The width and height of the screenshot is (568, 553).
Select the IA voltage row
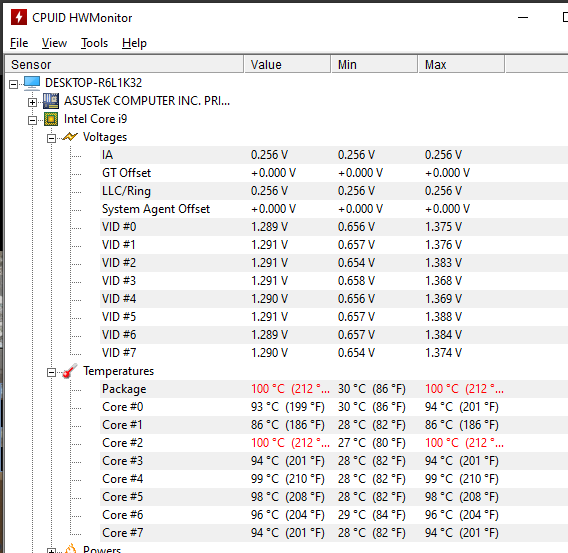click(333, 155)
